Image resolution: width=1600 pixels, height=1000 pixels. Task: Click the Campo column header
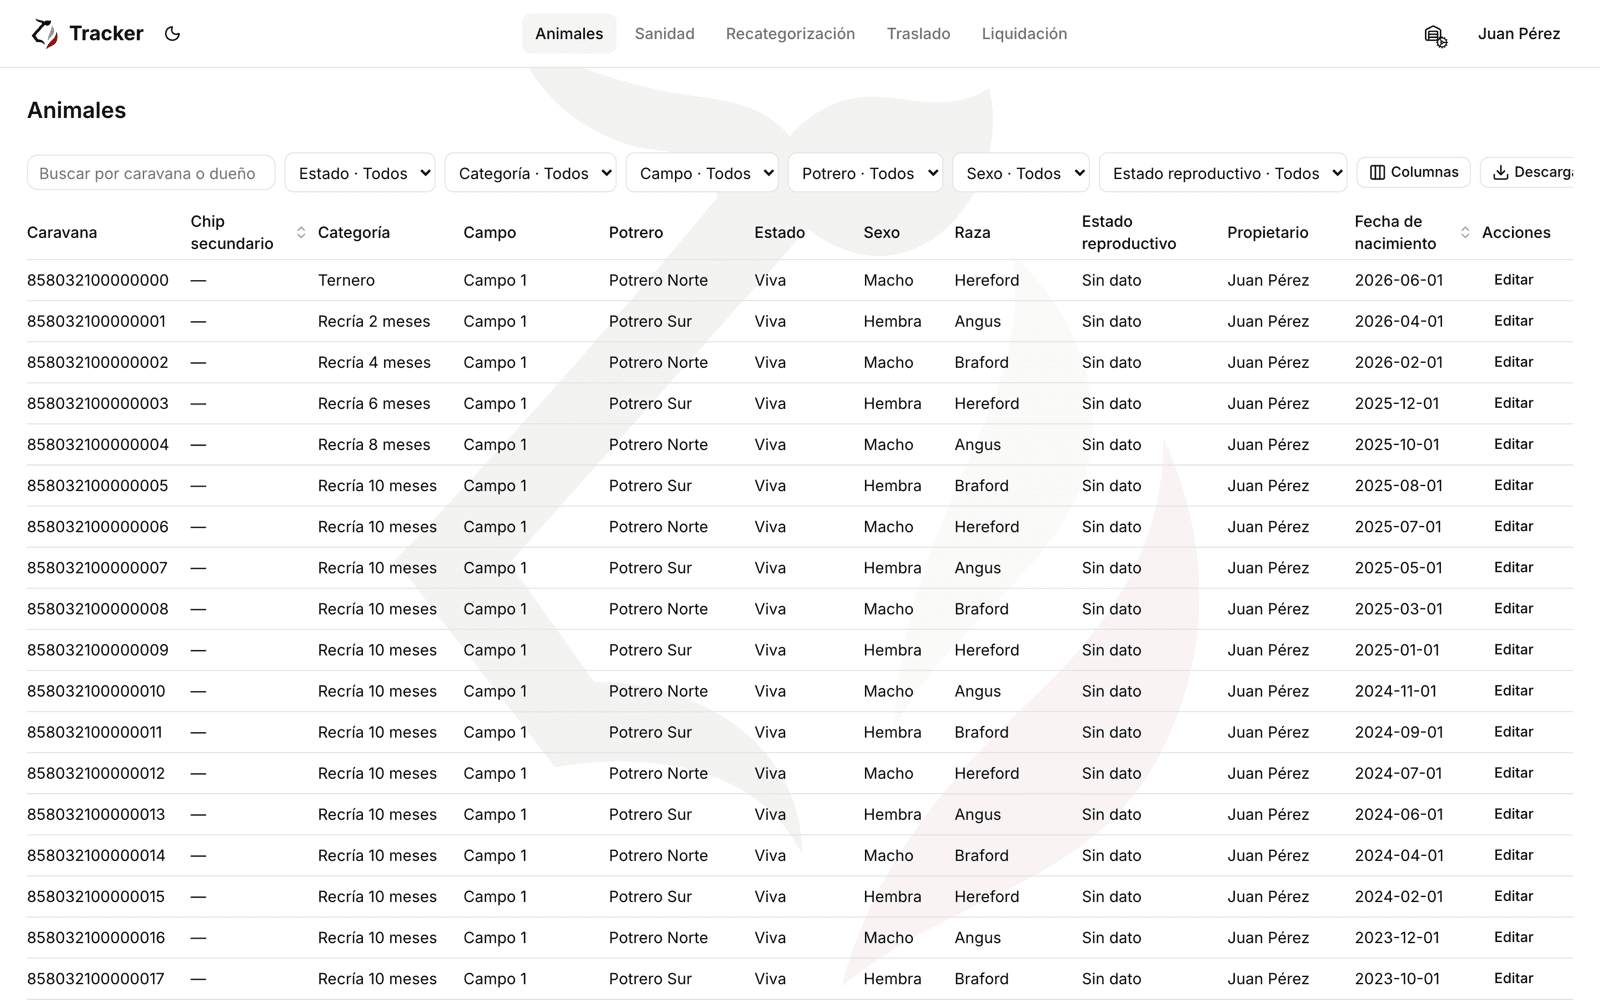[x=490, y=233]
